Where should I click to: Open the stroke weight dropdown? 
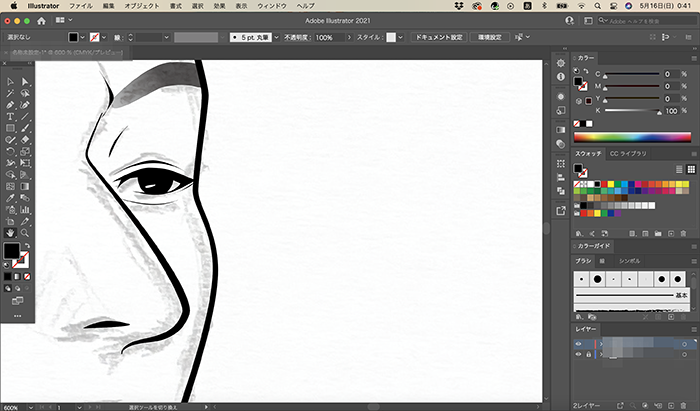167,37
